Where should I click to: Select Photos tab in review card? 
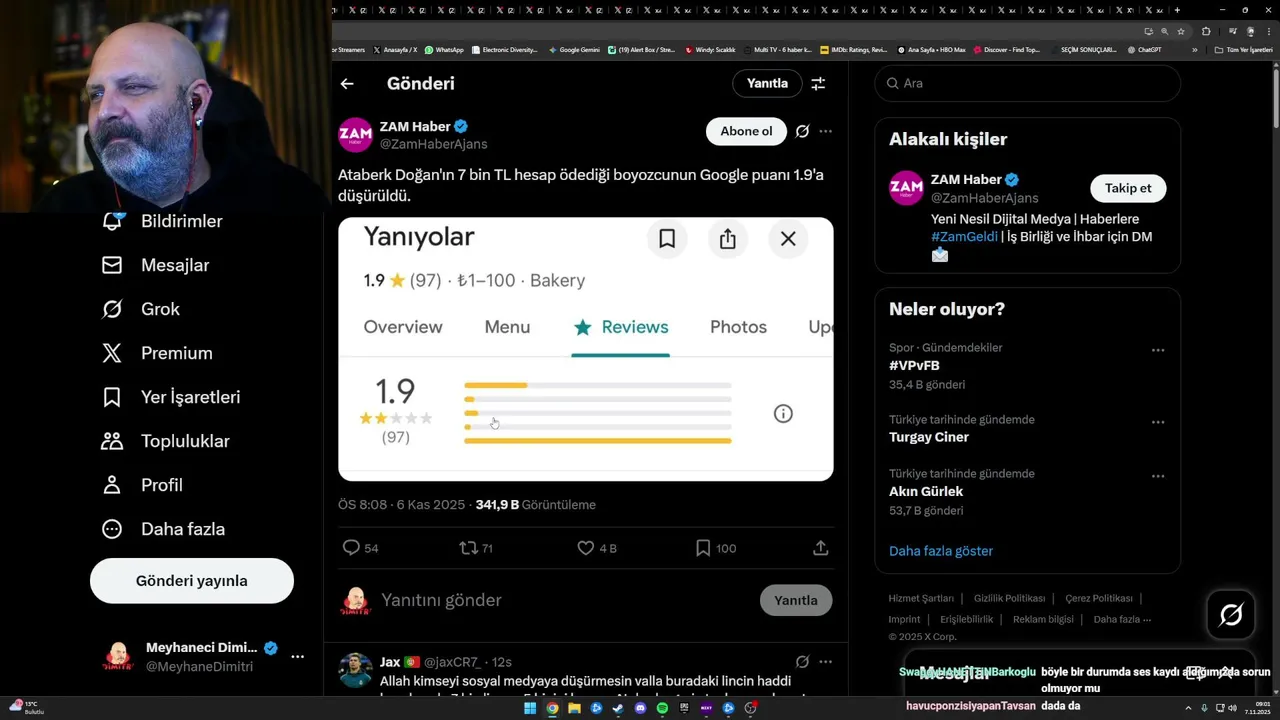pos(738,327)
